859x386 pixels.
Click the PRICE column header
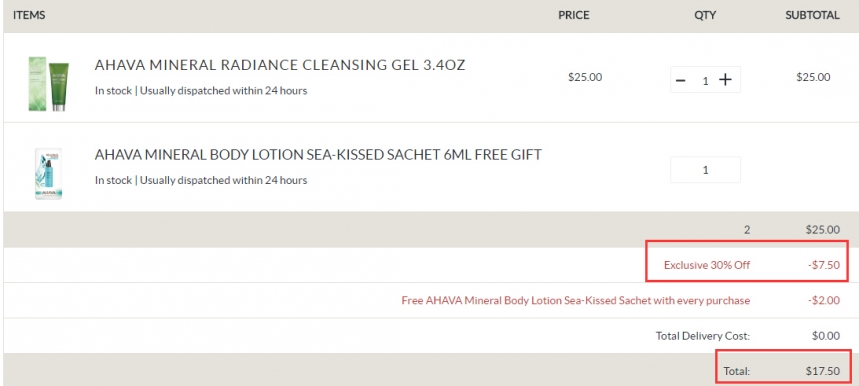point(574,15)
